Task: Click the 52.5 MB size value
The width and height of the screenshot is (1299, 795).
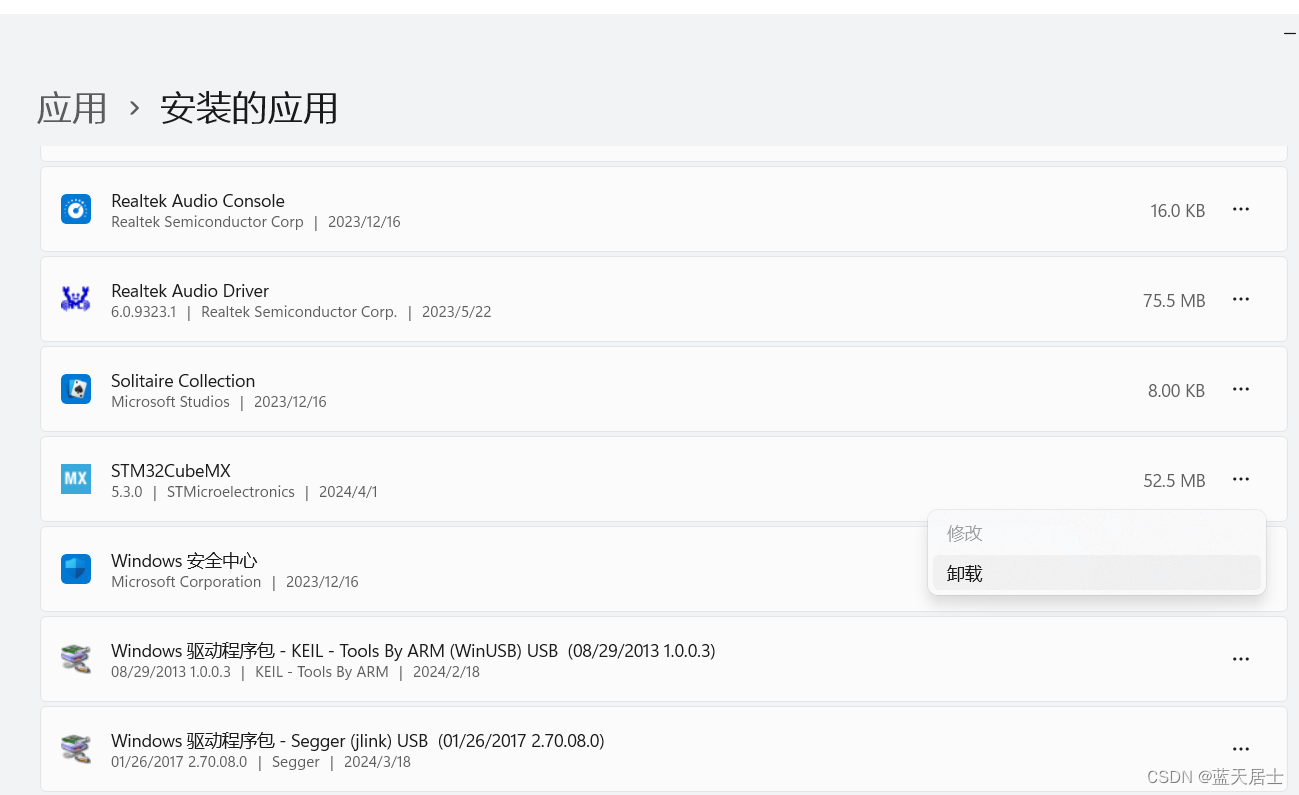Action: tap(1174, 481)
